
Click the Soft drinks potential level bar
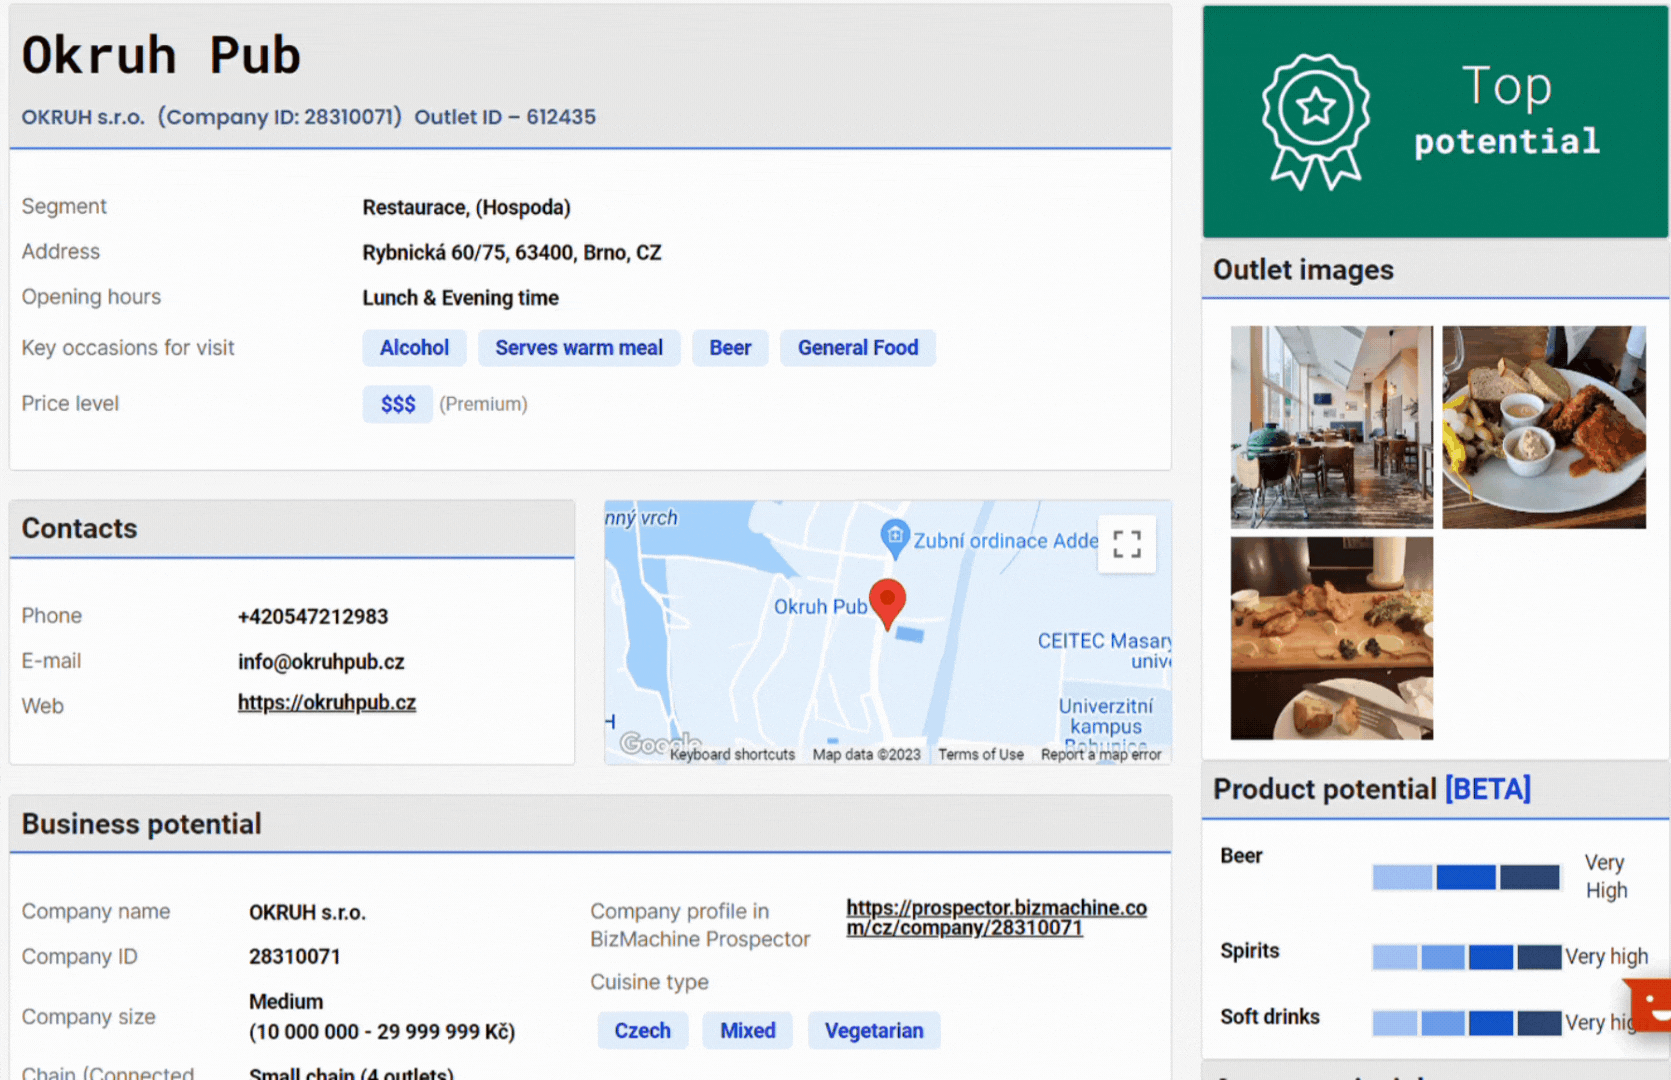coord(1467,1023)
